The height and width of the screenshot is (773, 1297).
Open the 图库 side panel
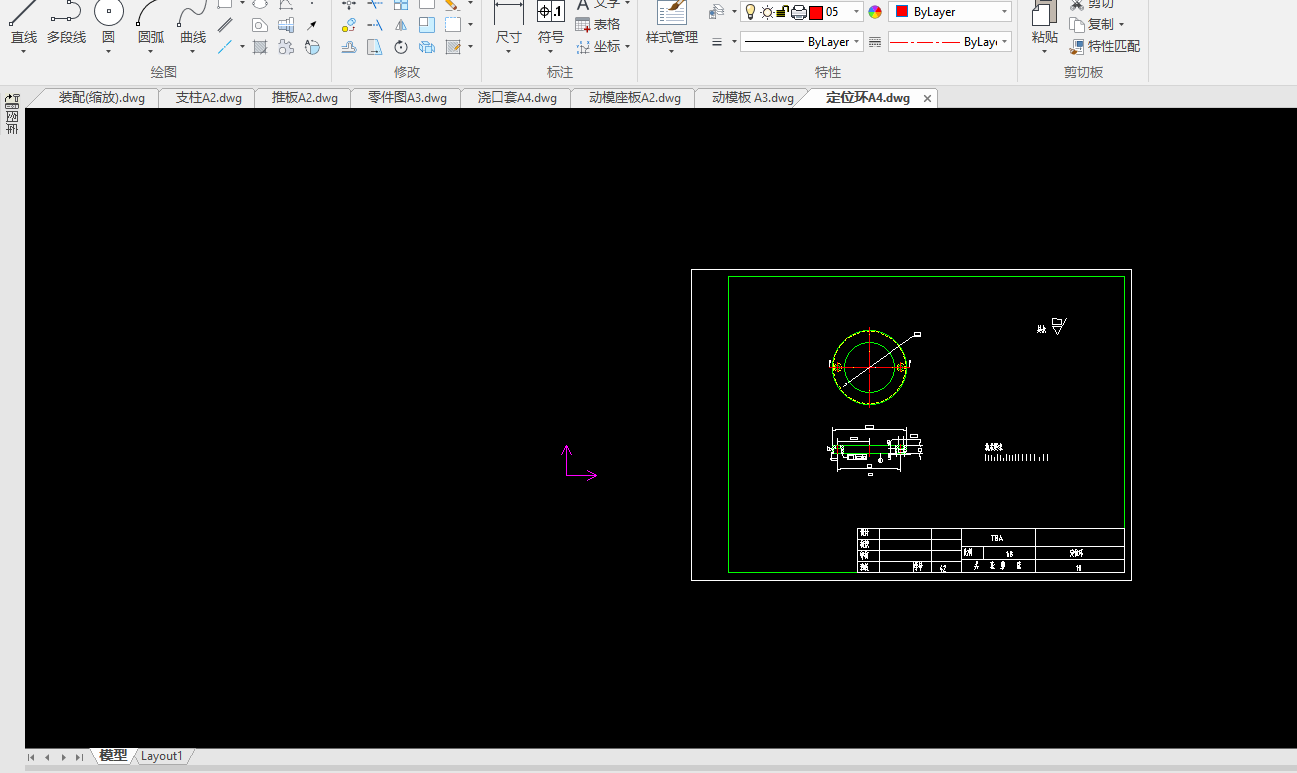[13, 115]
